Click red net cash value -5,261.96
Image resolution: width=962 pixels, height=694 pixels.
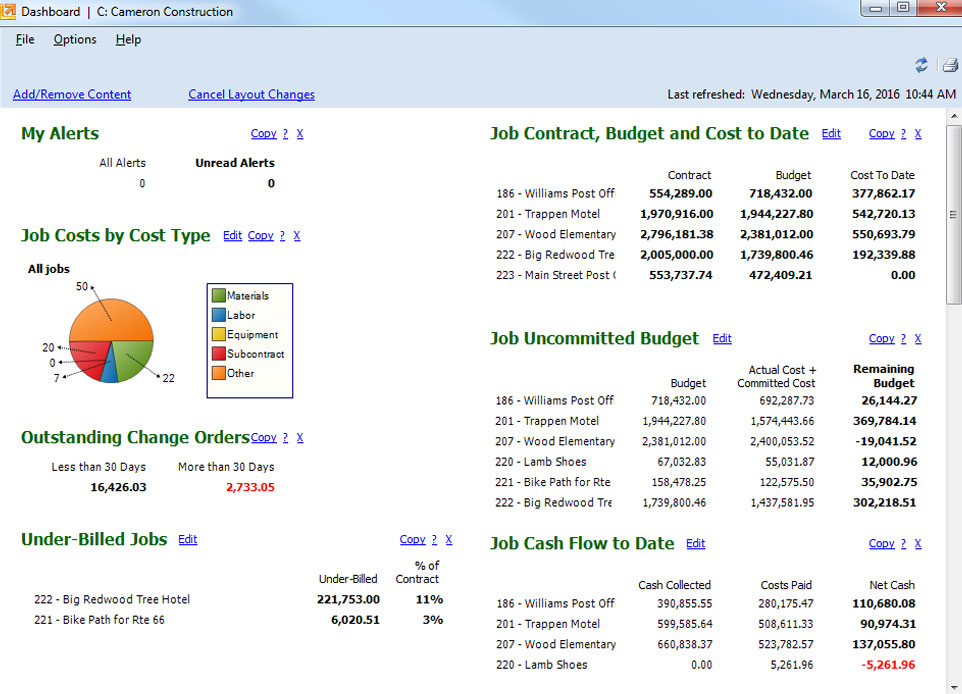[x=888, y=665]
